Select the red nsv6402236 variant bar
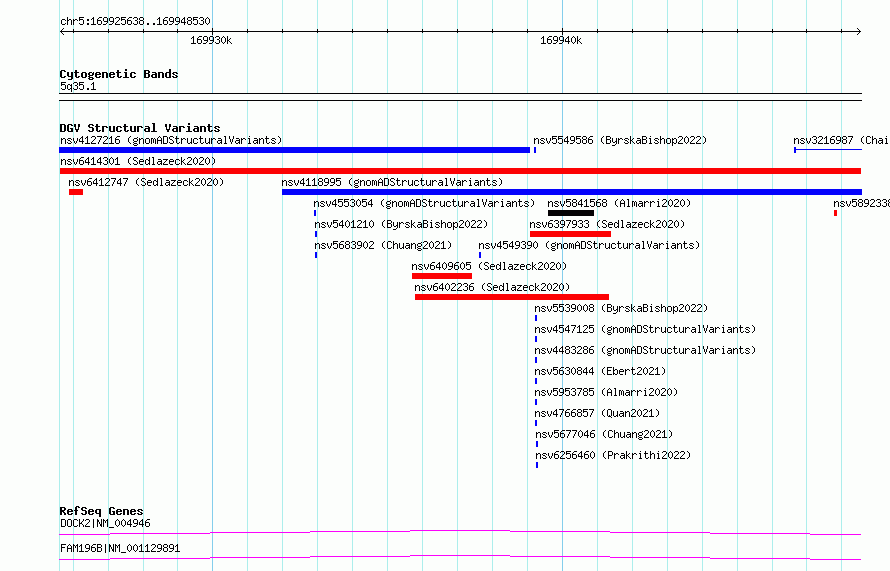 tap(512, 297)
